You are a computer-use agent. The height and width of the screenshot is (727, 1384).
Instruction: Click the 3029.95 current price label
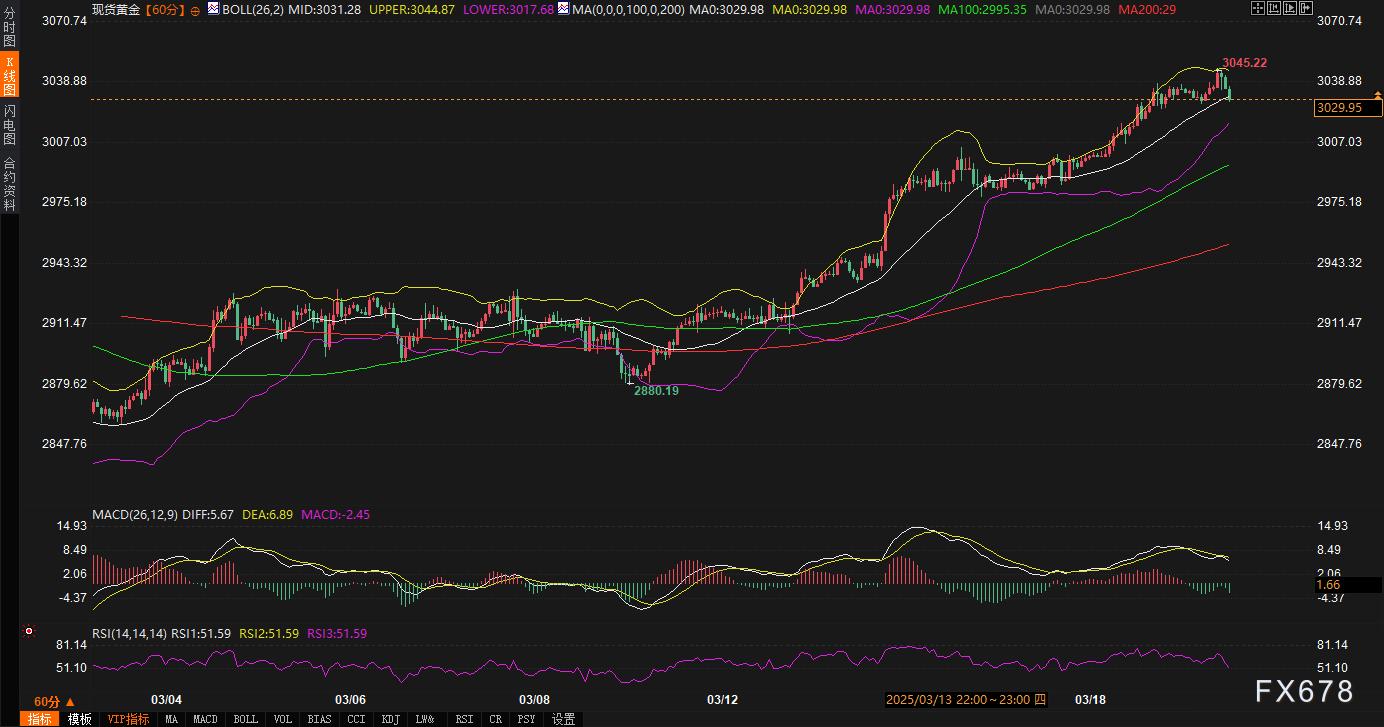1340,108
